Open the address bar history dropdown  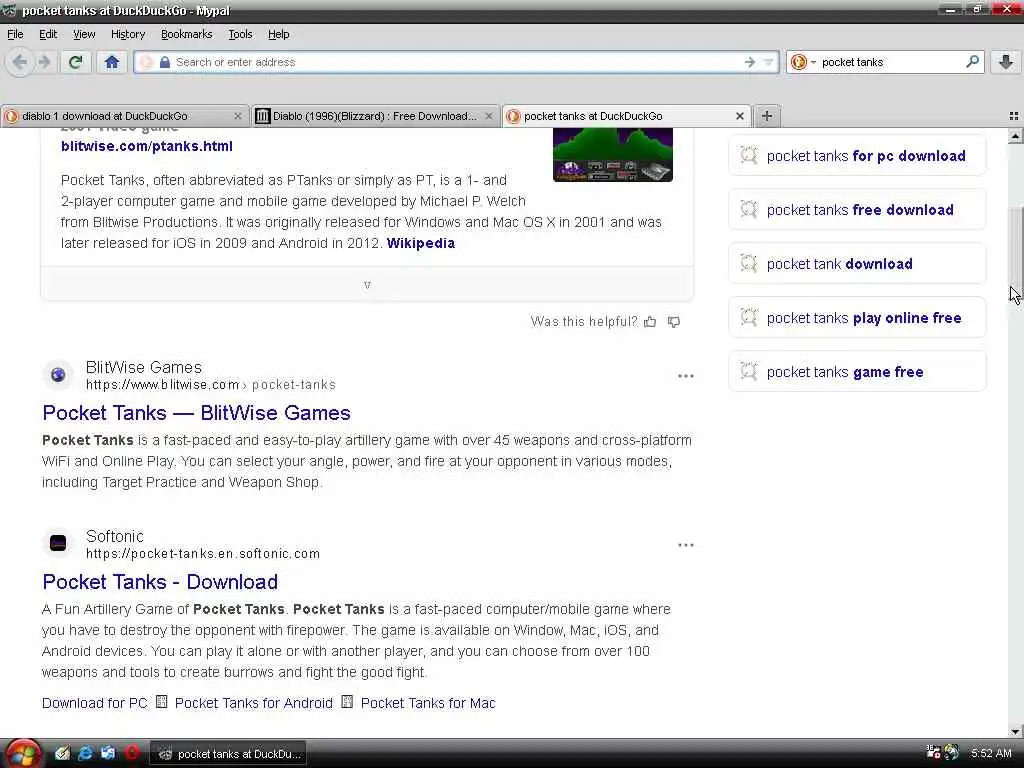(769, 62)
